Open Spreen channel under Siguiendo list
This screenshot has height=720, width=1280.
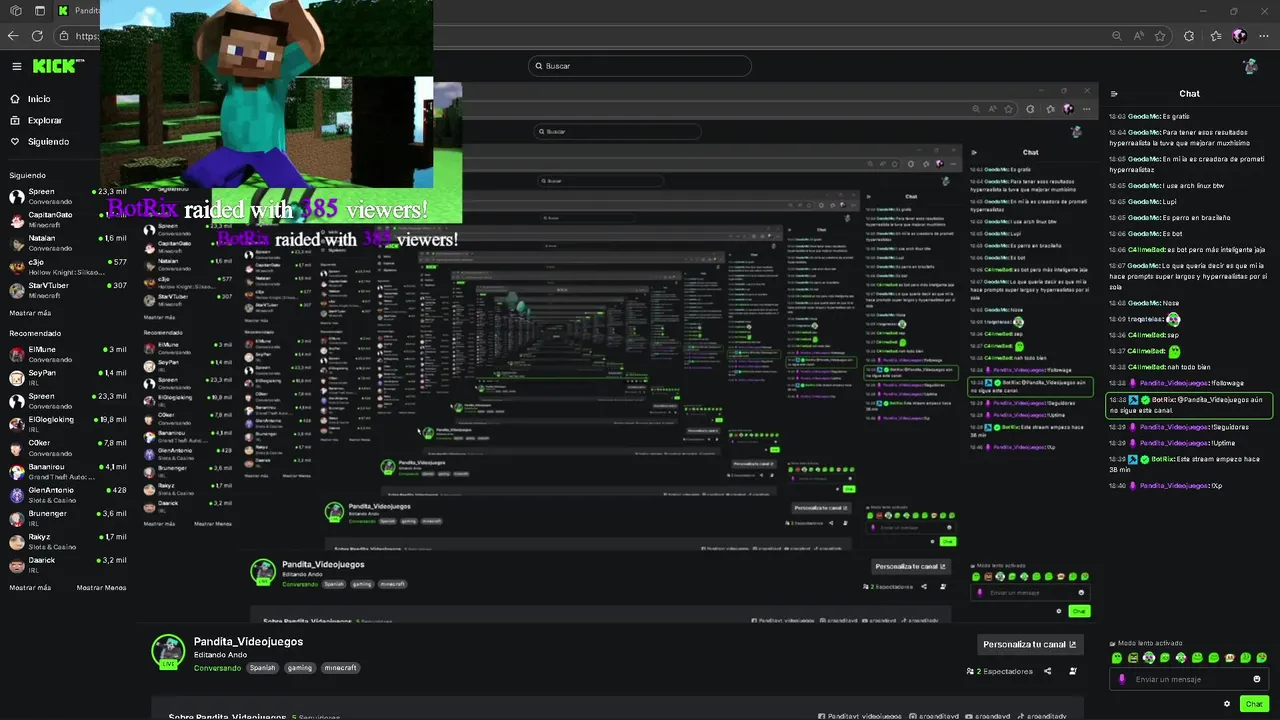pos(67,195)
